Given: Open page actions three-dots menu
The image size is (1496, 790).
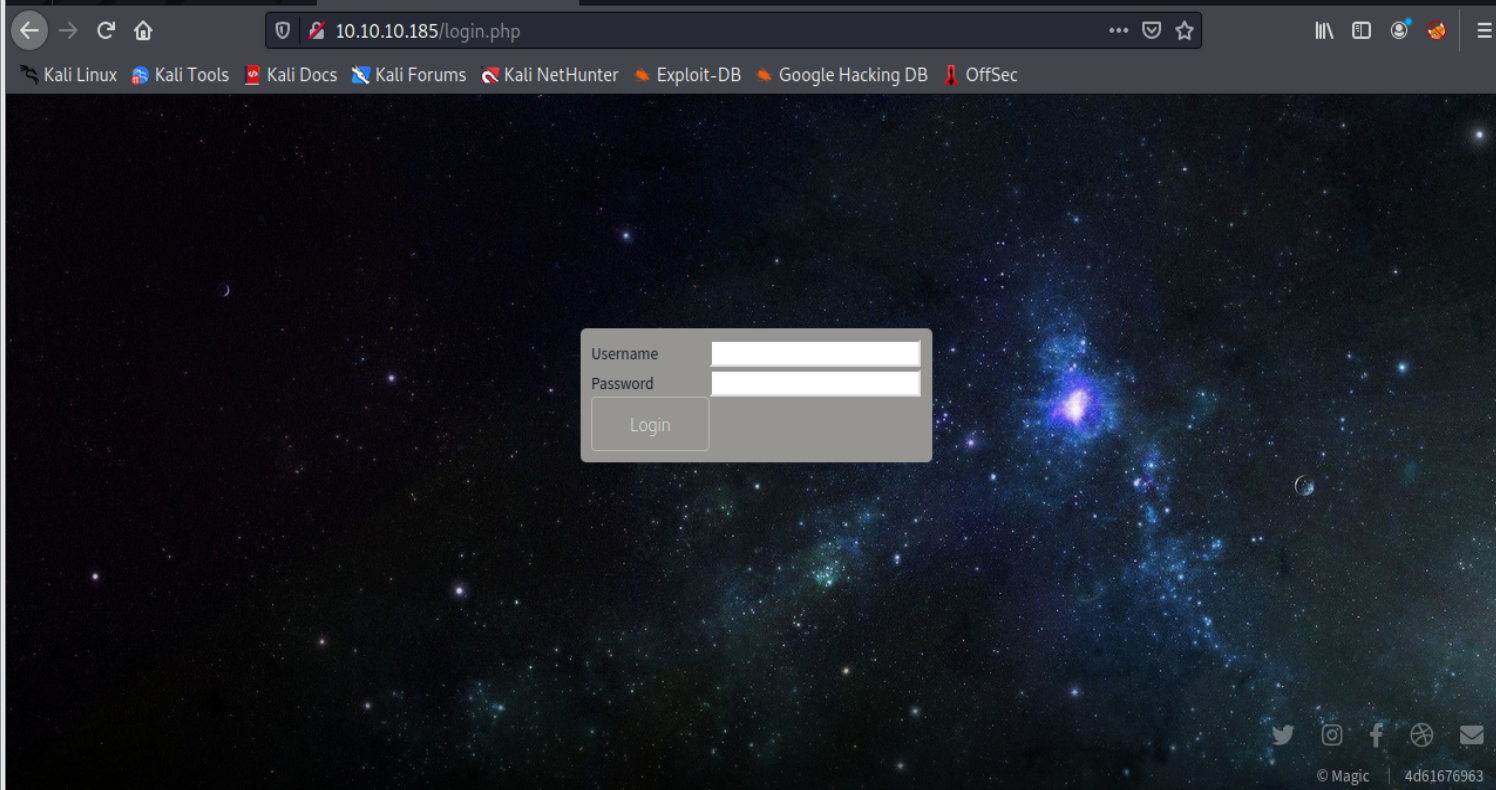Looking at the screenshot, I should [1118, 31].
